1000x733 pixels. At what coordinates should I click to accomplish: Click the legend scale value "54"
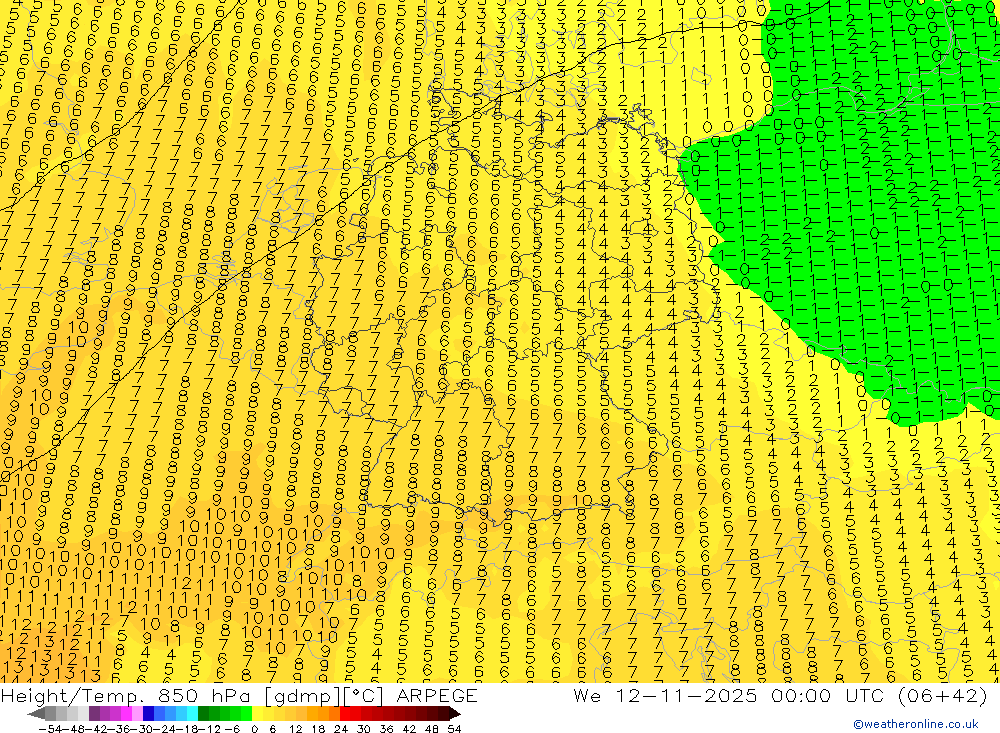point(454,729)
